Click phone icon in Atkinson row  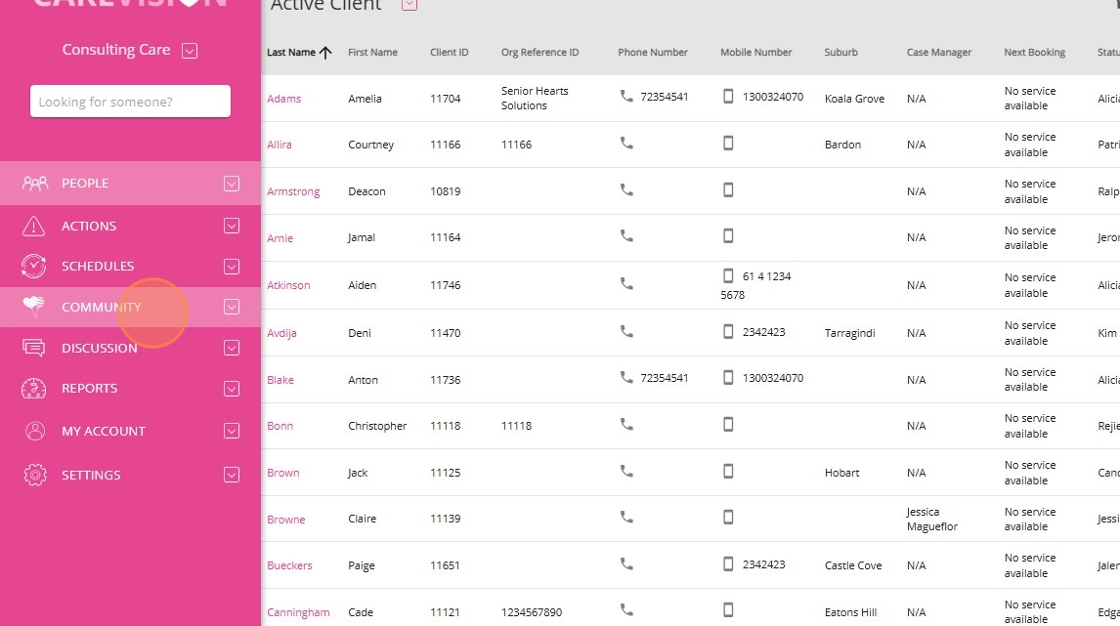[626, 284]
